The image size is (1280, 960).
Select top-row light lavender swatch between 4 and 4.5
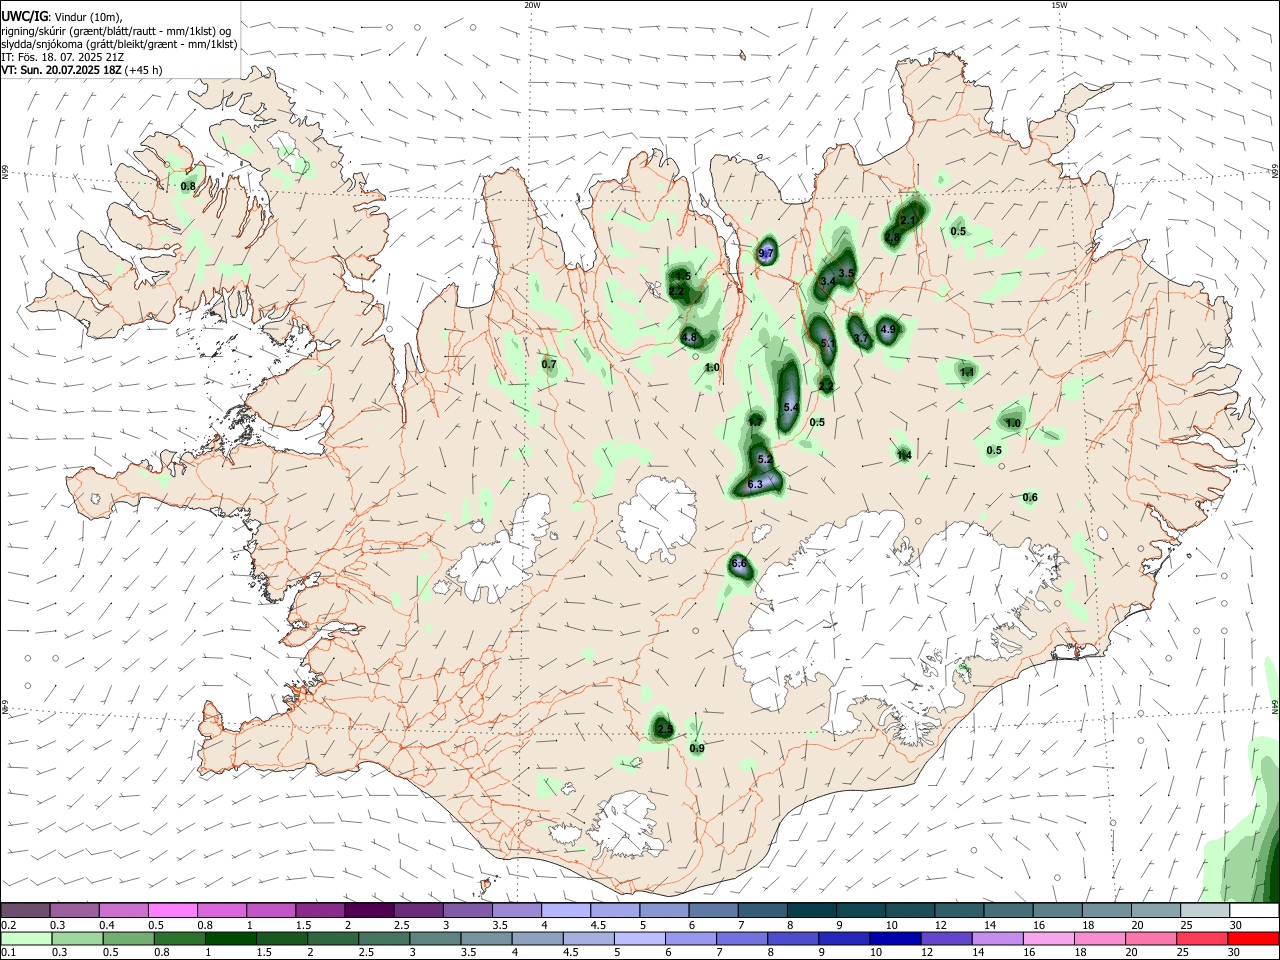click(564, 911)
